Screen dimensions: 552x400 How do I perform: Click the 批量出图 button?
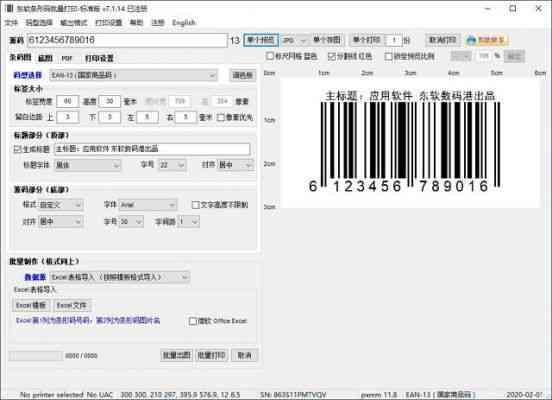pyautogui.click(x=176, y=355)
